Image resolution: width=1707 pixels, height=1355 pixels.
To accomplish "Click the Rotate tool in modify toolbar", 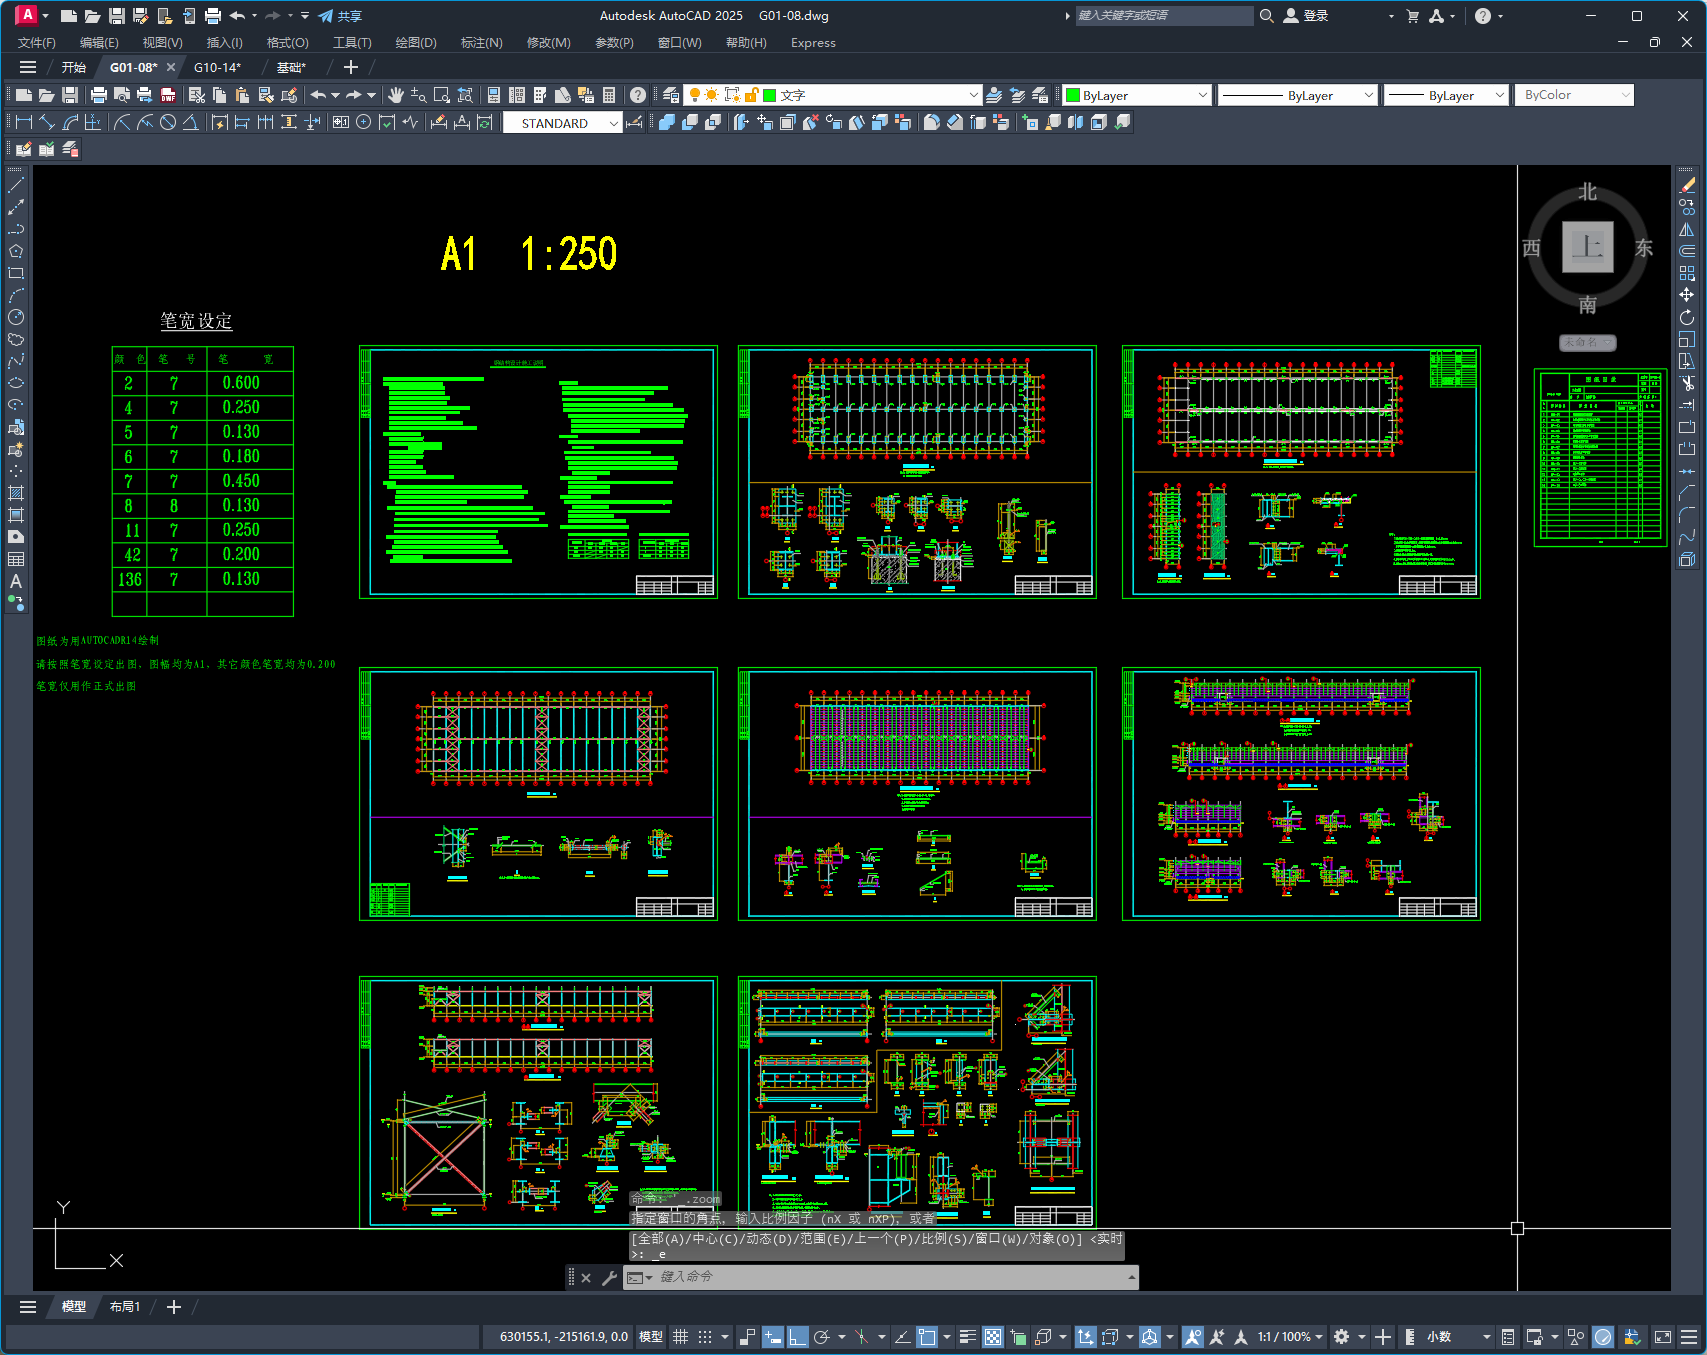I will [x=1687, y=317].
